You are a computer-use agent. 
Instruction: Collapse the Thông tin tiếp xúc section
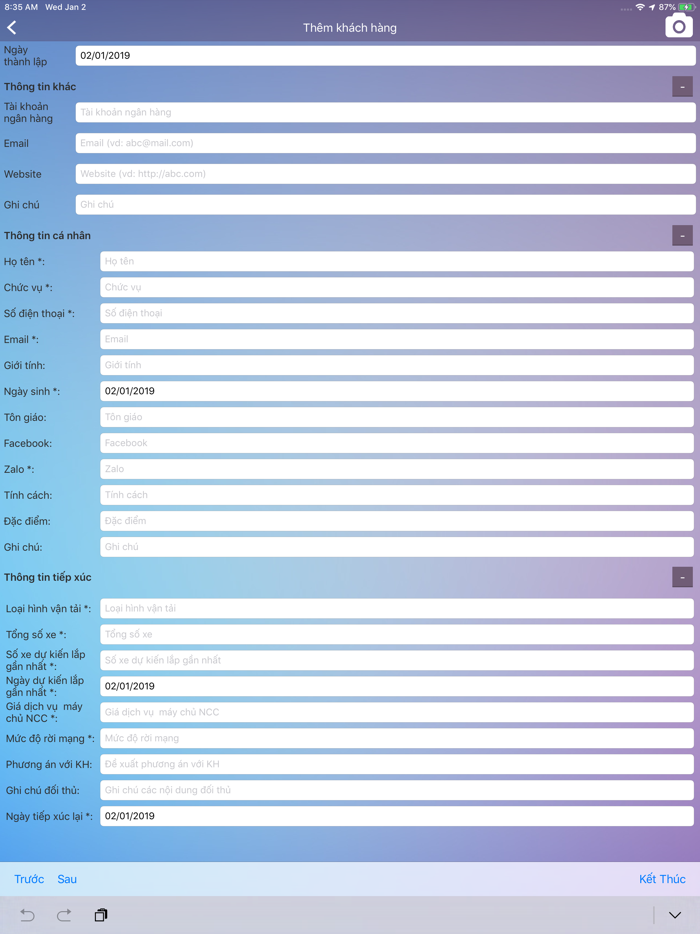(682, 577)
